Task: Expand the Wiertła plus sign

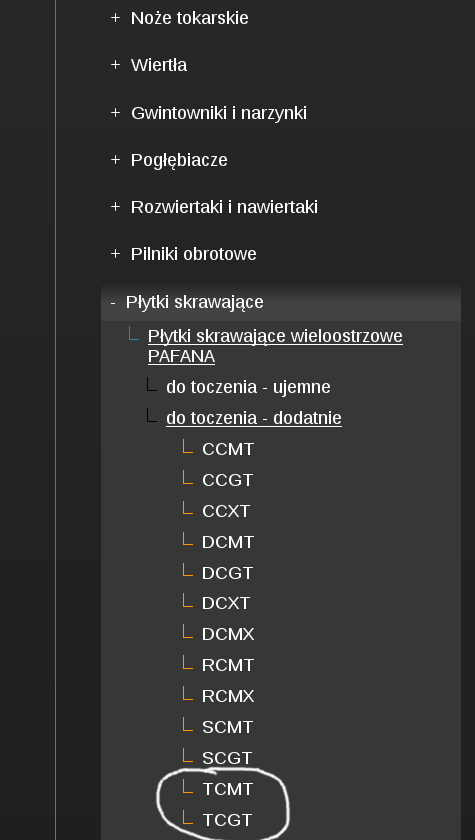Action: [115, 65]
